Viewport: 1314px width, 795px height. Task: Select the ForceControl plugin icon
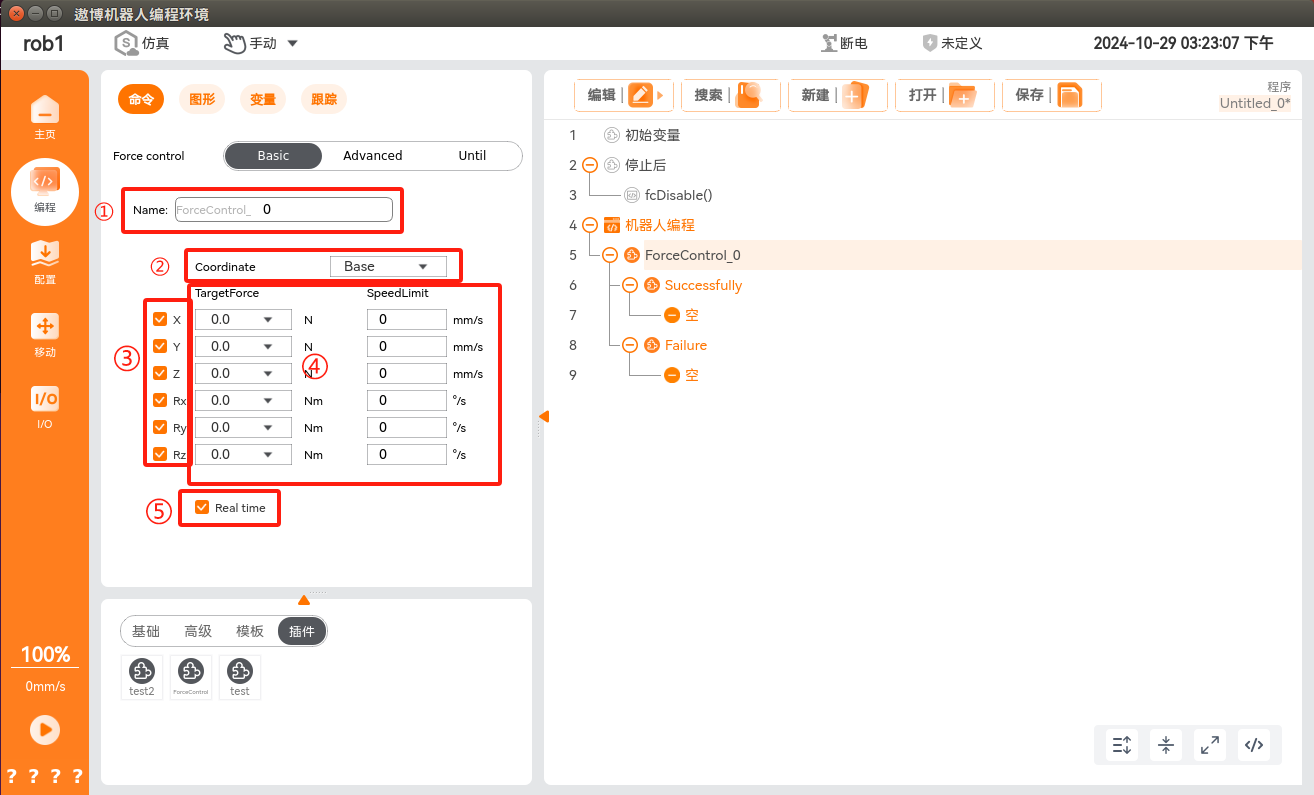(191, 676)
